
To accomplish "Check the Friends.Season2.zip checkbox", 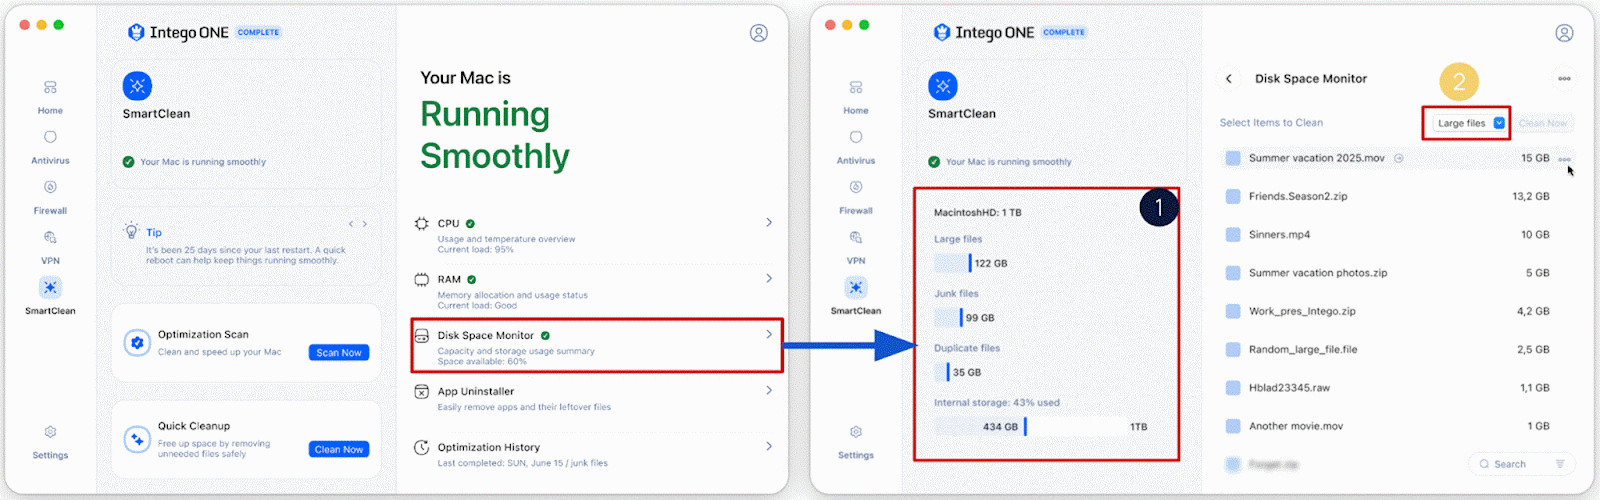I will (1233, 196).
